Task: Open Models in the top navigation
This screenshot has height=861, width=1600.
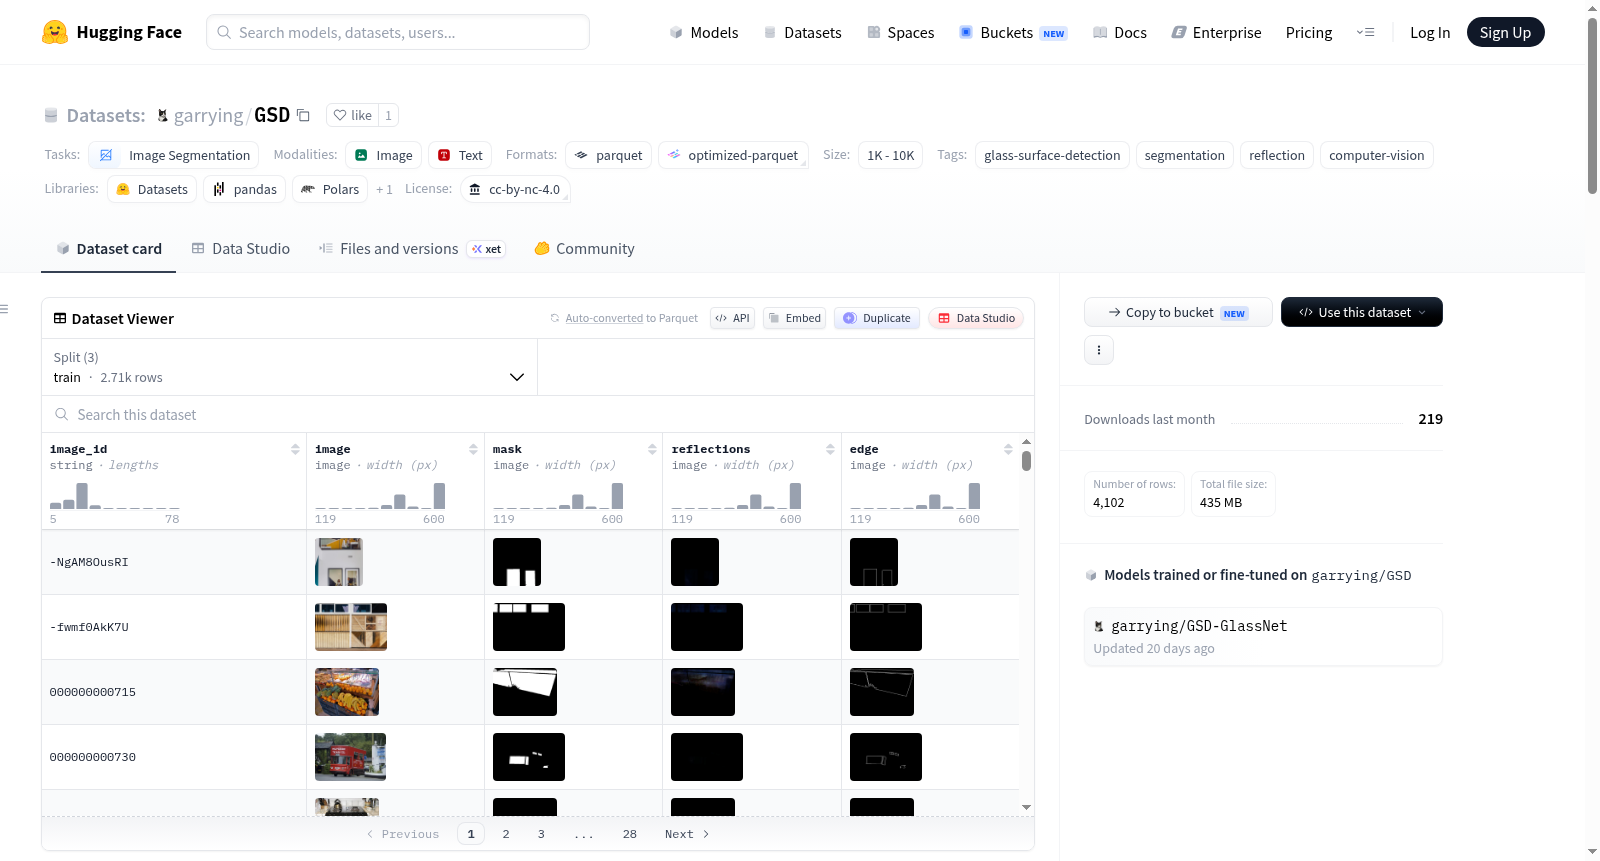Action: (x=704, y=32)
